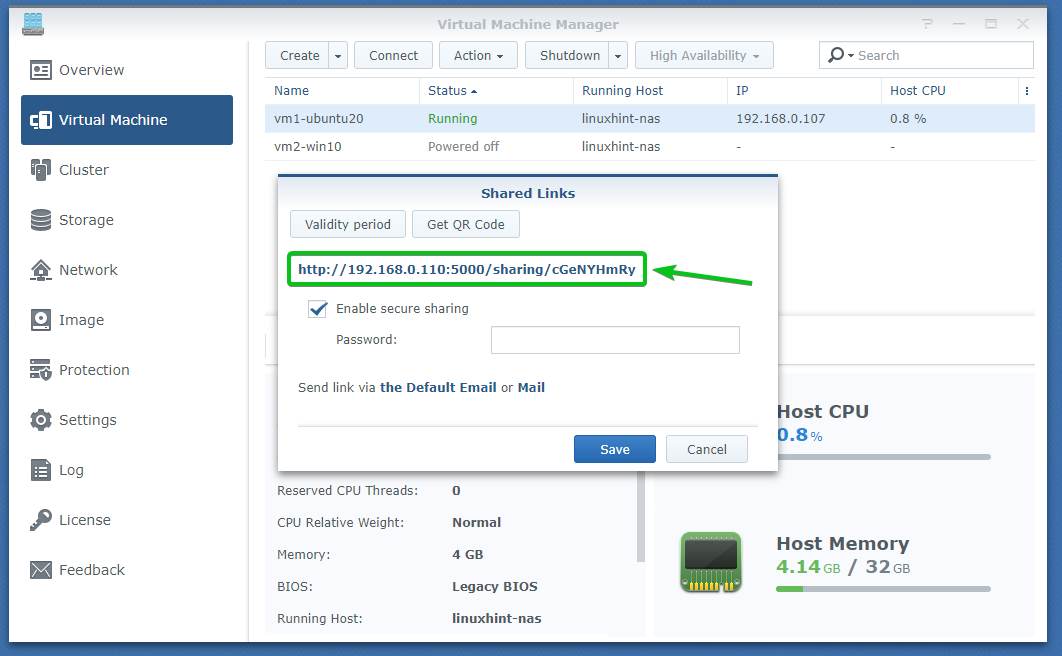Click the Protection shield icon
The image size is (1062, 656).
point(41,370)
